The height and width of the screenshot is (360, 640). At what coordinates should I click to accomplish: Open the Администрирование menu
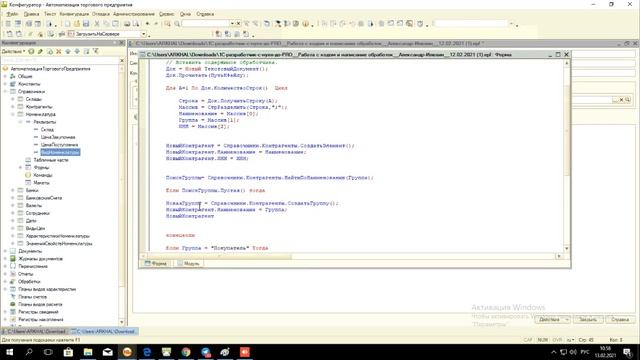point(134,14)
